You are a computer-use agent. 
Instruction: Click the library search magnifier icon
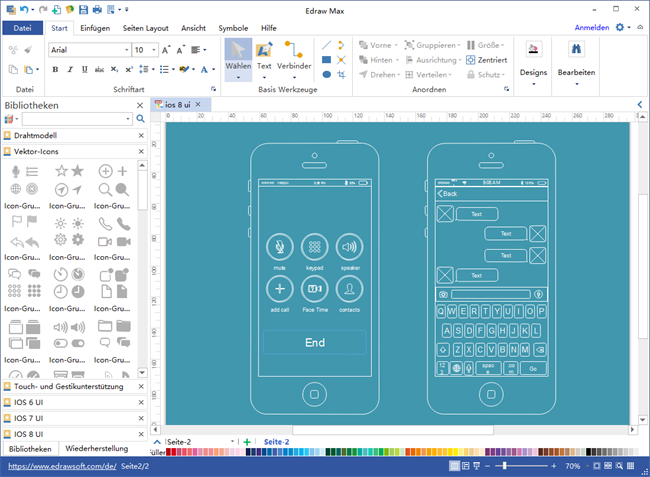click(x=140, y=119)
